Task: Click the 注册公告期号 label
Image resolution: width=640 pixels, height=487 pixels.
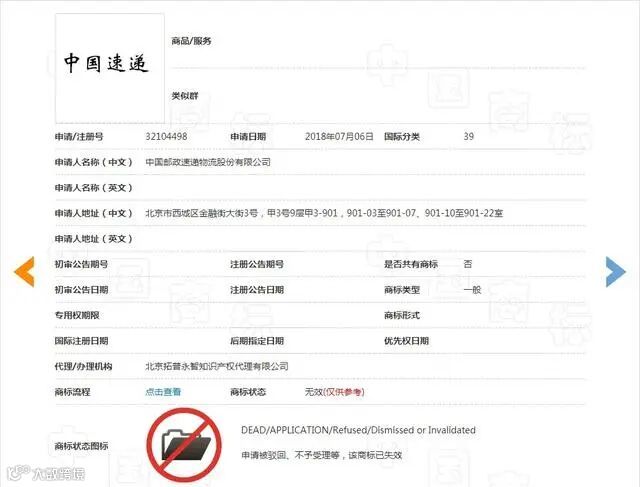Action: (x=257, y=264)
